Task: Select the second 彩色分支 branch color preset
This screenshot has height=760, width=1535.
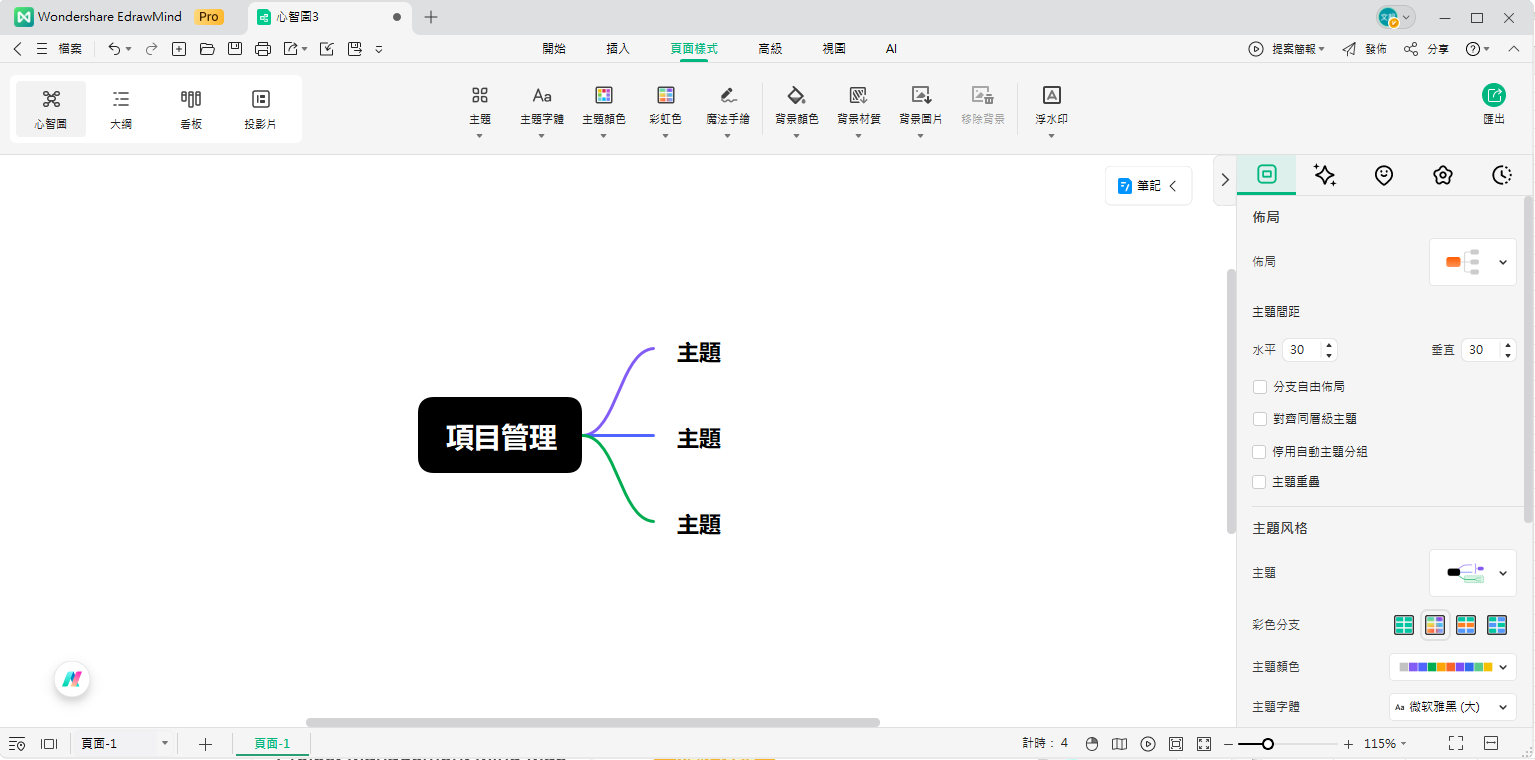Action: point(1435,624)
